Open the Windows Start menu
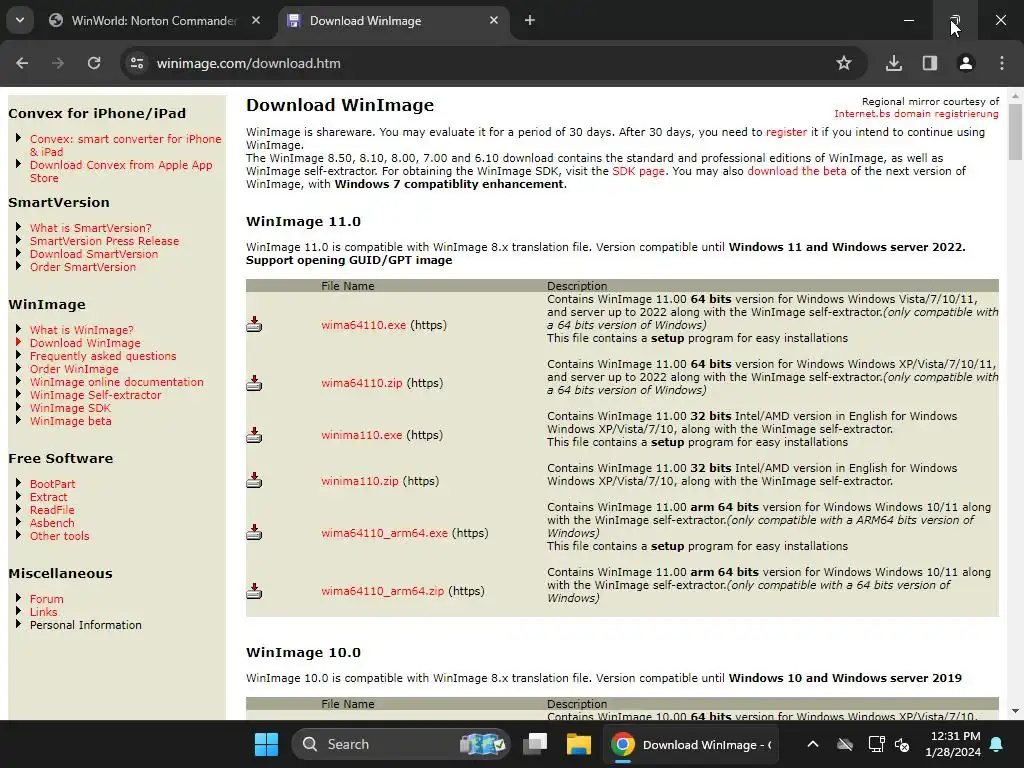This screenshot has height=768, width=1024. coord(266,744)
